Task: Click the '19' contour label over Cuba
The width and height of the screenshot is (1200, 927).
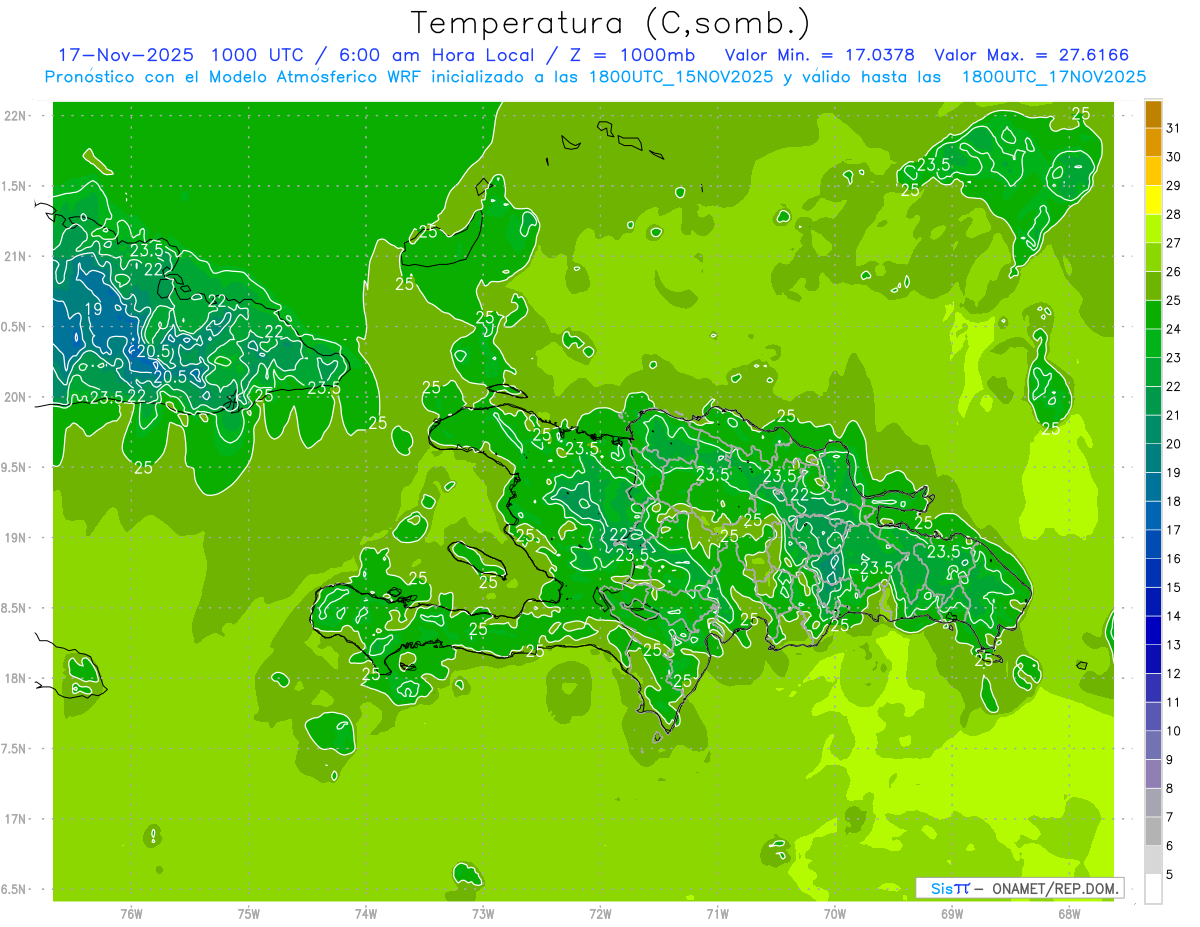Action: 93,309
